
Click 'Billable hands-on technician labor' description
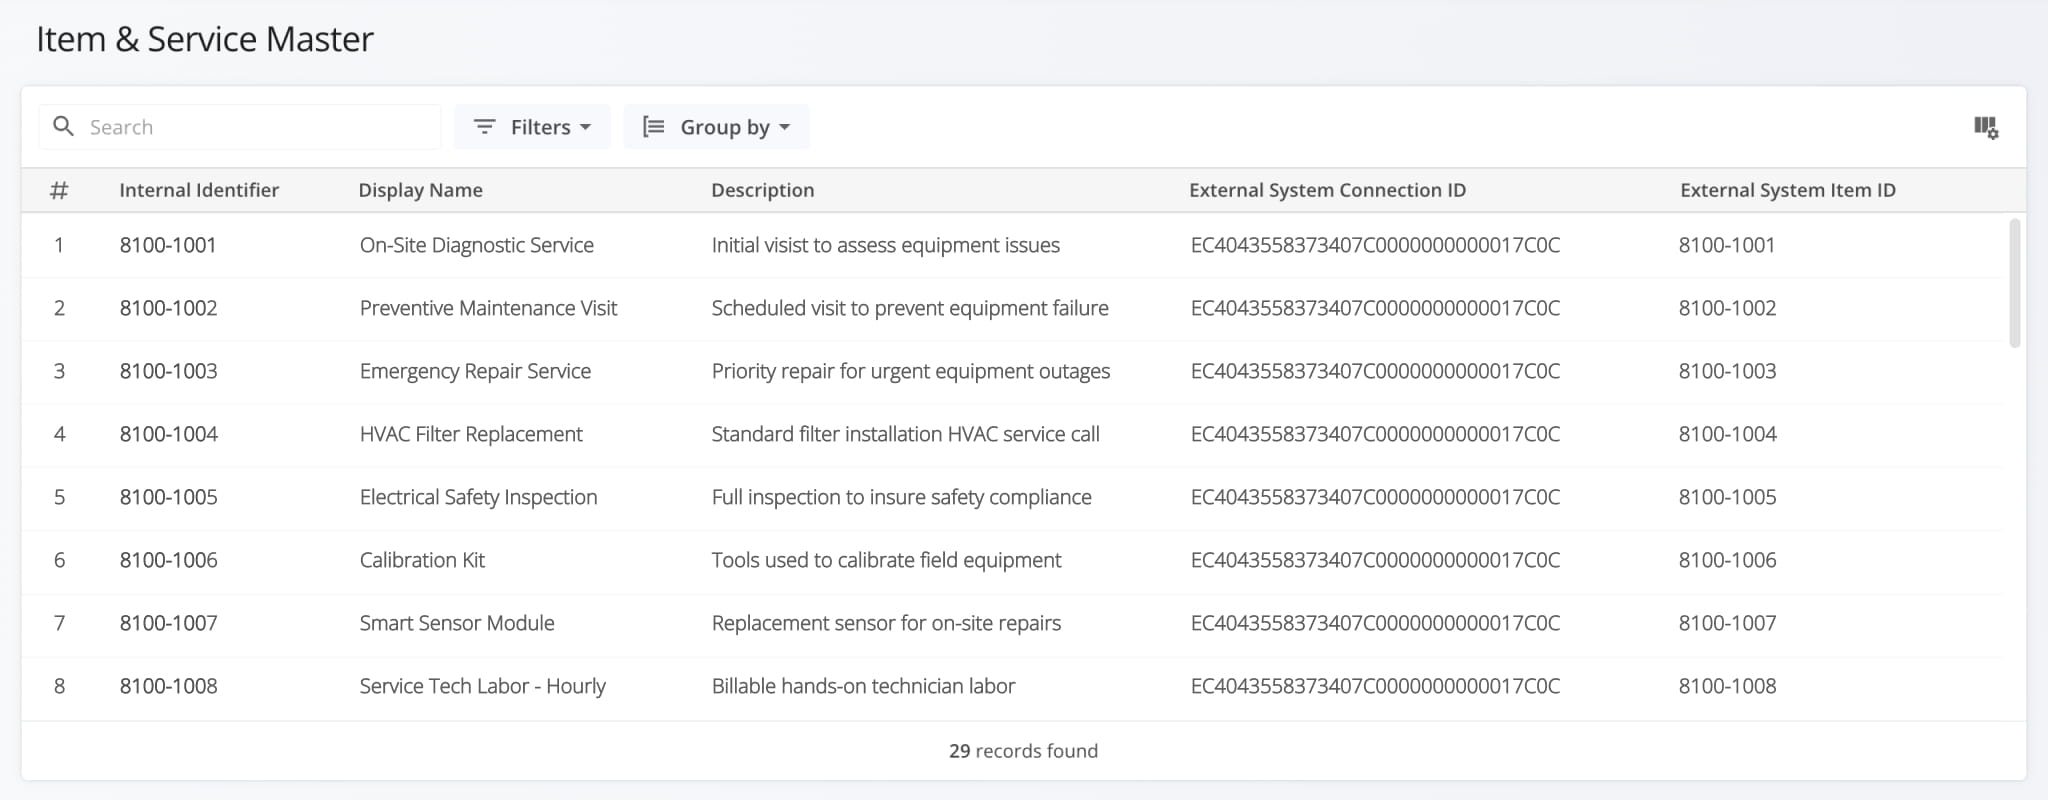pos(863,686)
